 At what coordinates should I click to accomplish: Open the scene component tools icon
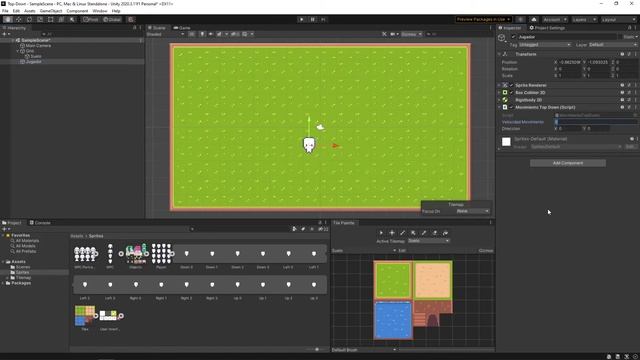click(384, 34)
